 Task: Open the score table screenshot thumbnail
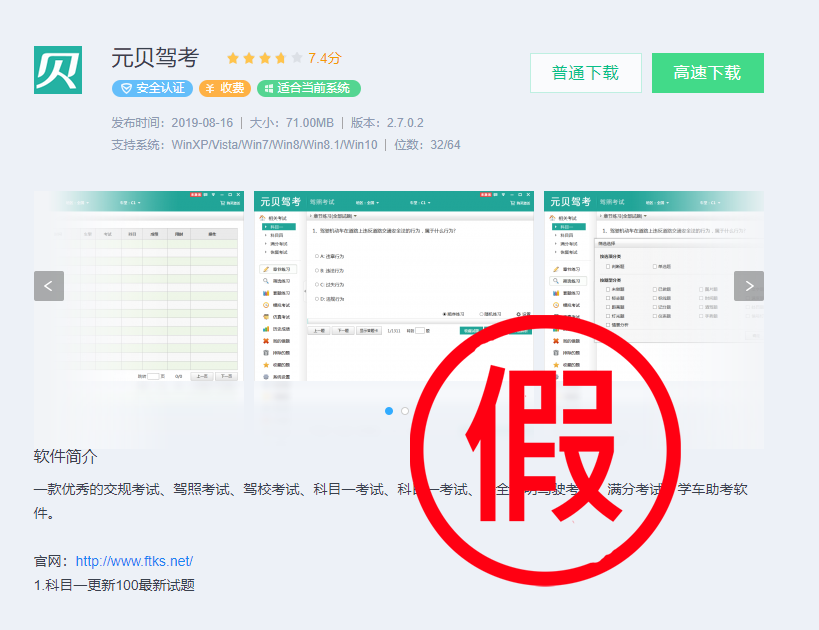139,286
